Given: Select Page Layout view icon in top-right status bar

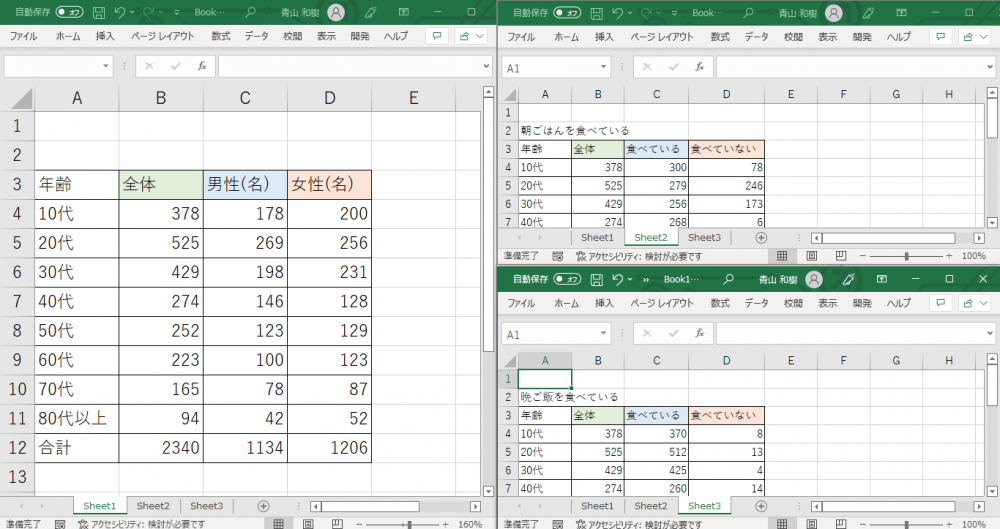Looking at the screenshot, I should tap(811, 256).
